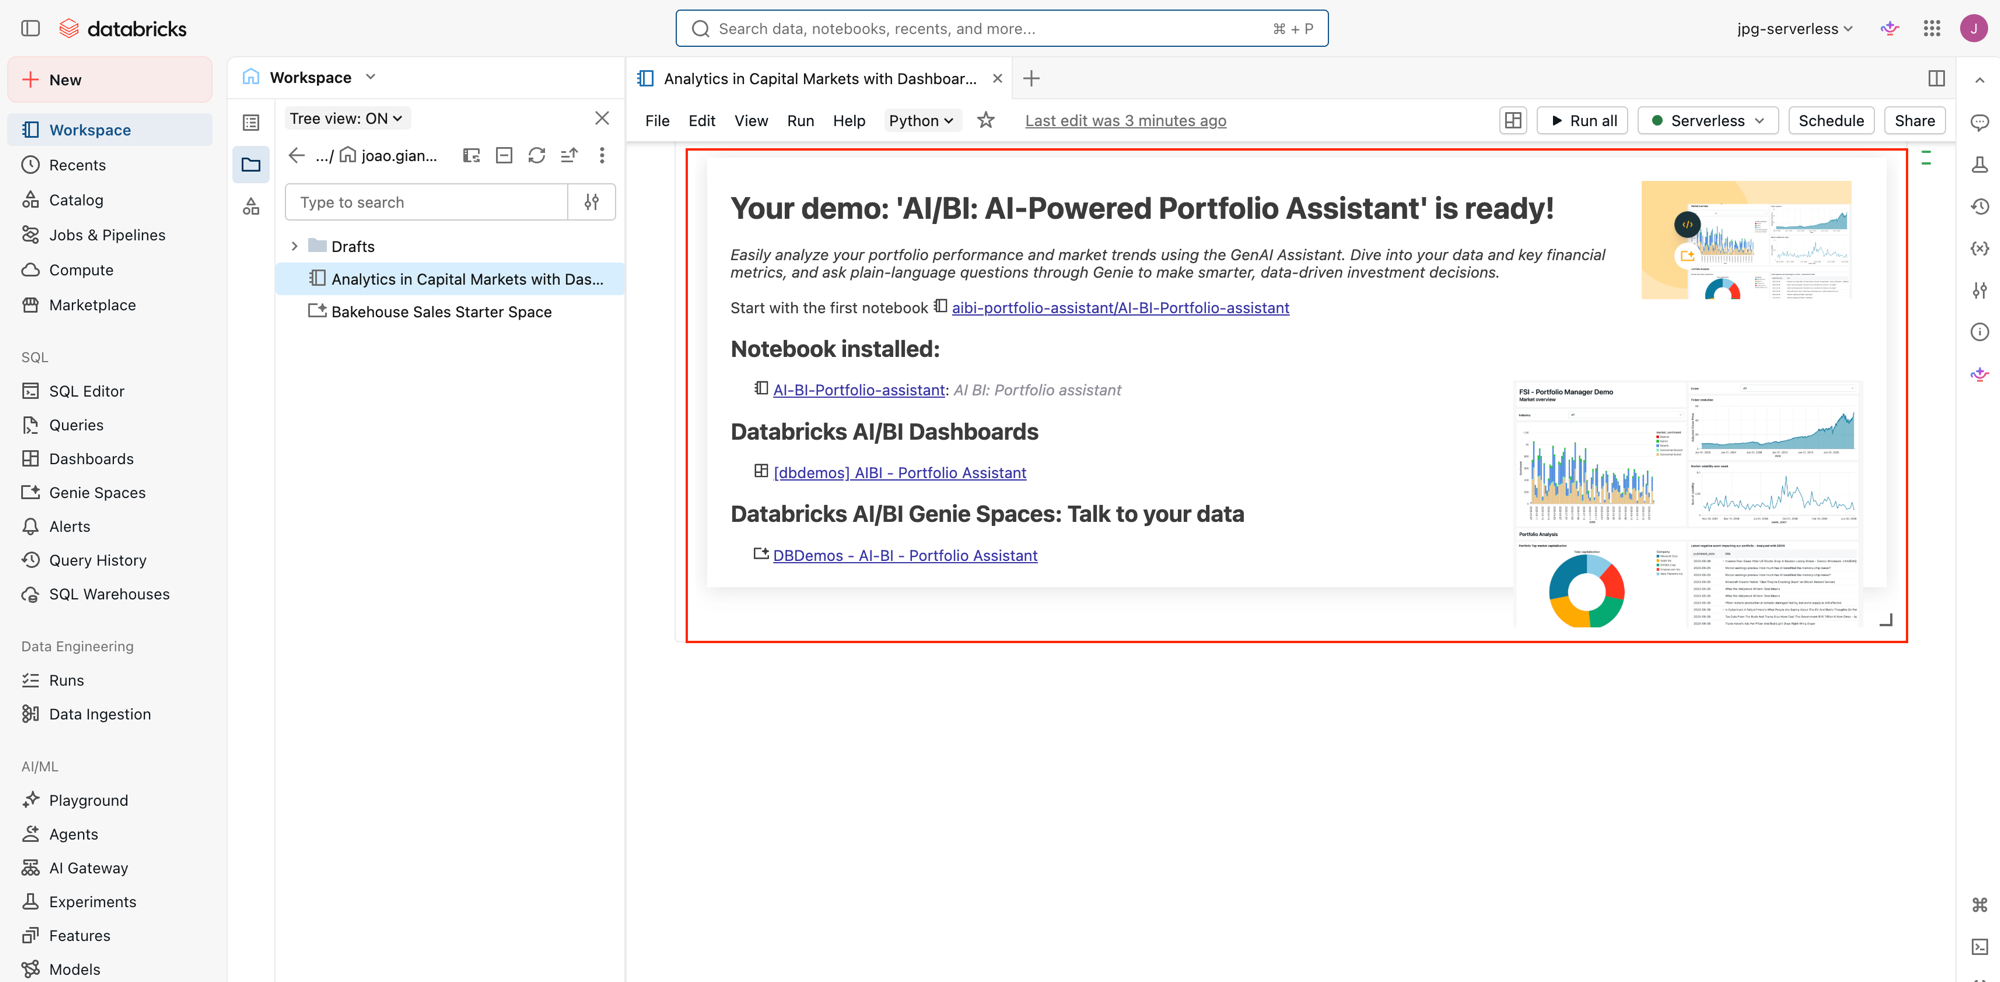Open the dashboard view grid icon next to Run all
Screen dimensions: 2000x982
(x=1513, y=120)
